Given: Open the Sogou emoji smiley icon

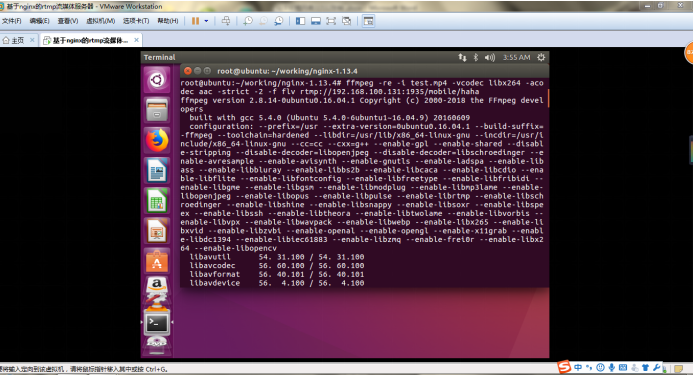Looking at the screenshot, I should point(600,367).
